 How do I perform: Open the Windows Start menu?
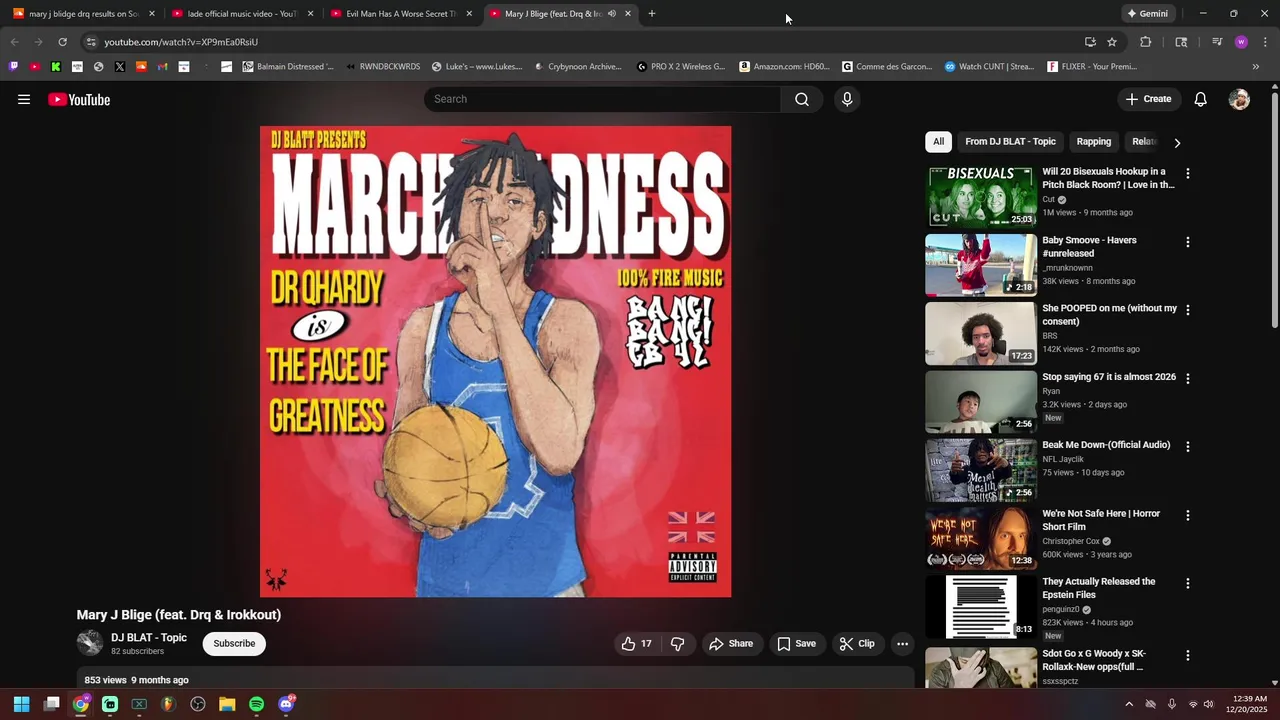(x=21, y=704)
